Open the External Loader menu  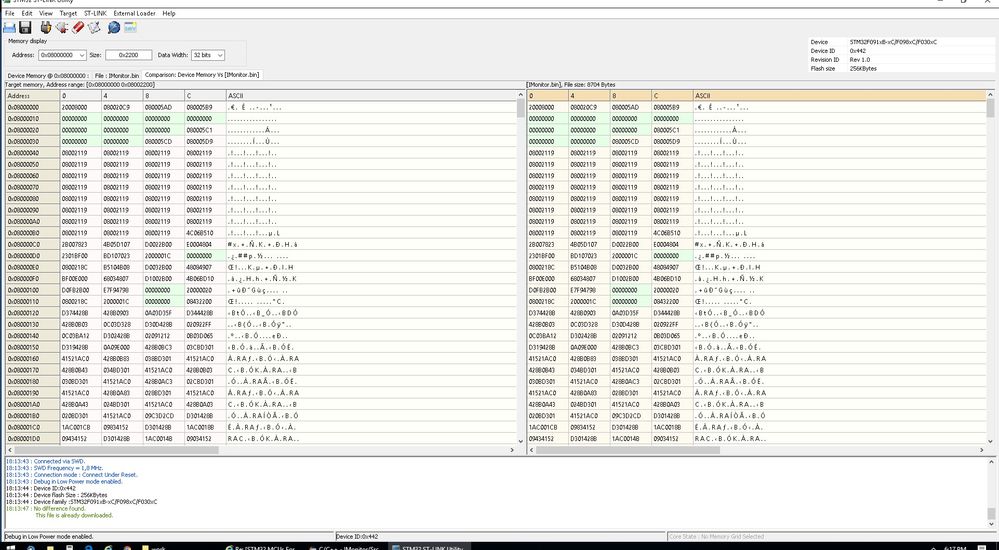pos(134,13)
